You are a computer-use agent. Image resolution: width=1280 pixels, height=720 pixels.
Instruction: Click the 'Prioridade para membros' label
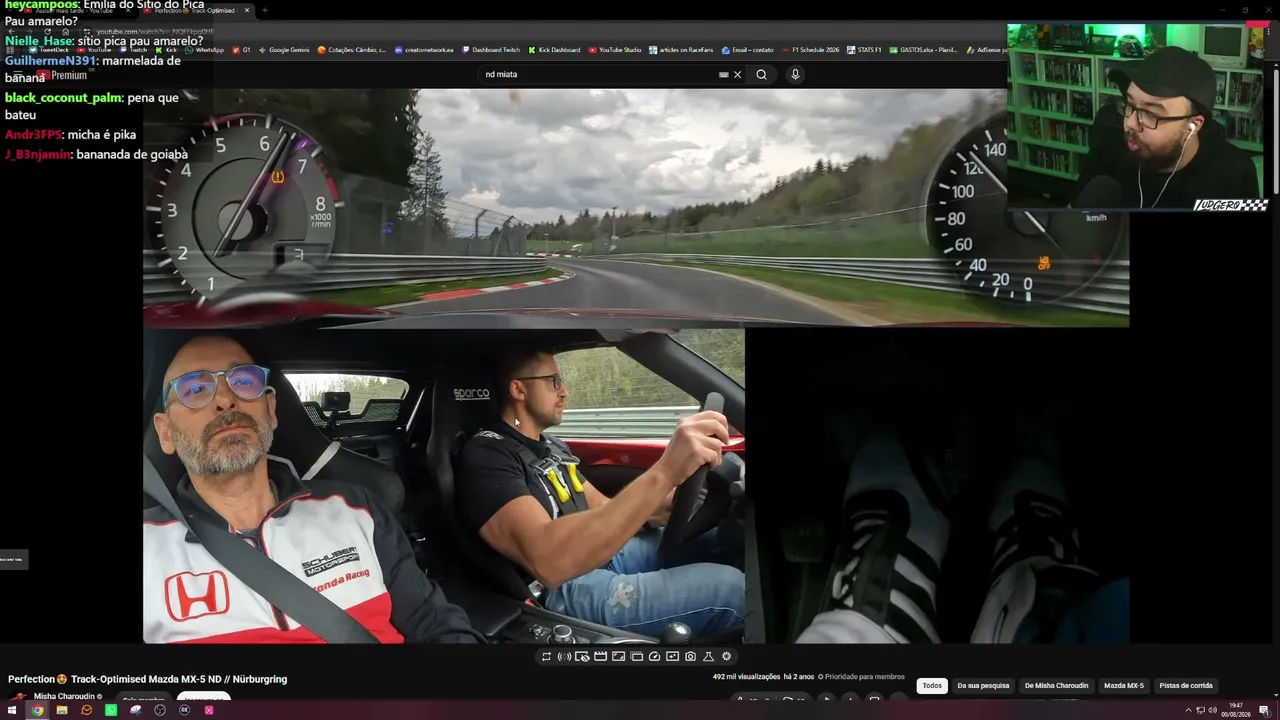pyautogui.click(x=861, y=677)
